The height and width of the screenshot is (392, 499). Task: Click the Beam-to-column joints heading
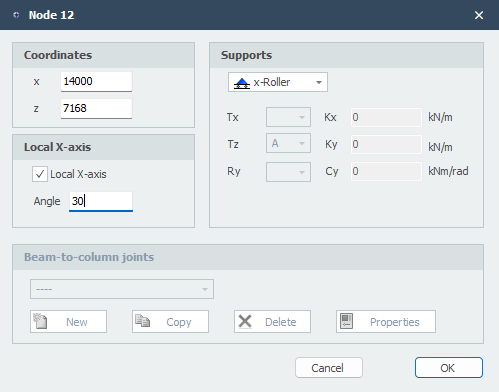[89, 257]
